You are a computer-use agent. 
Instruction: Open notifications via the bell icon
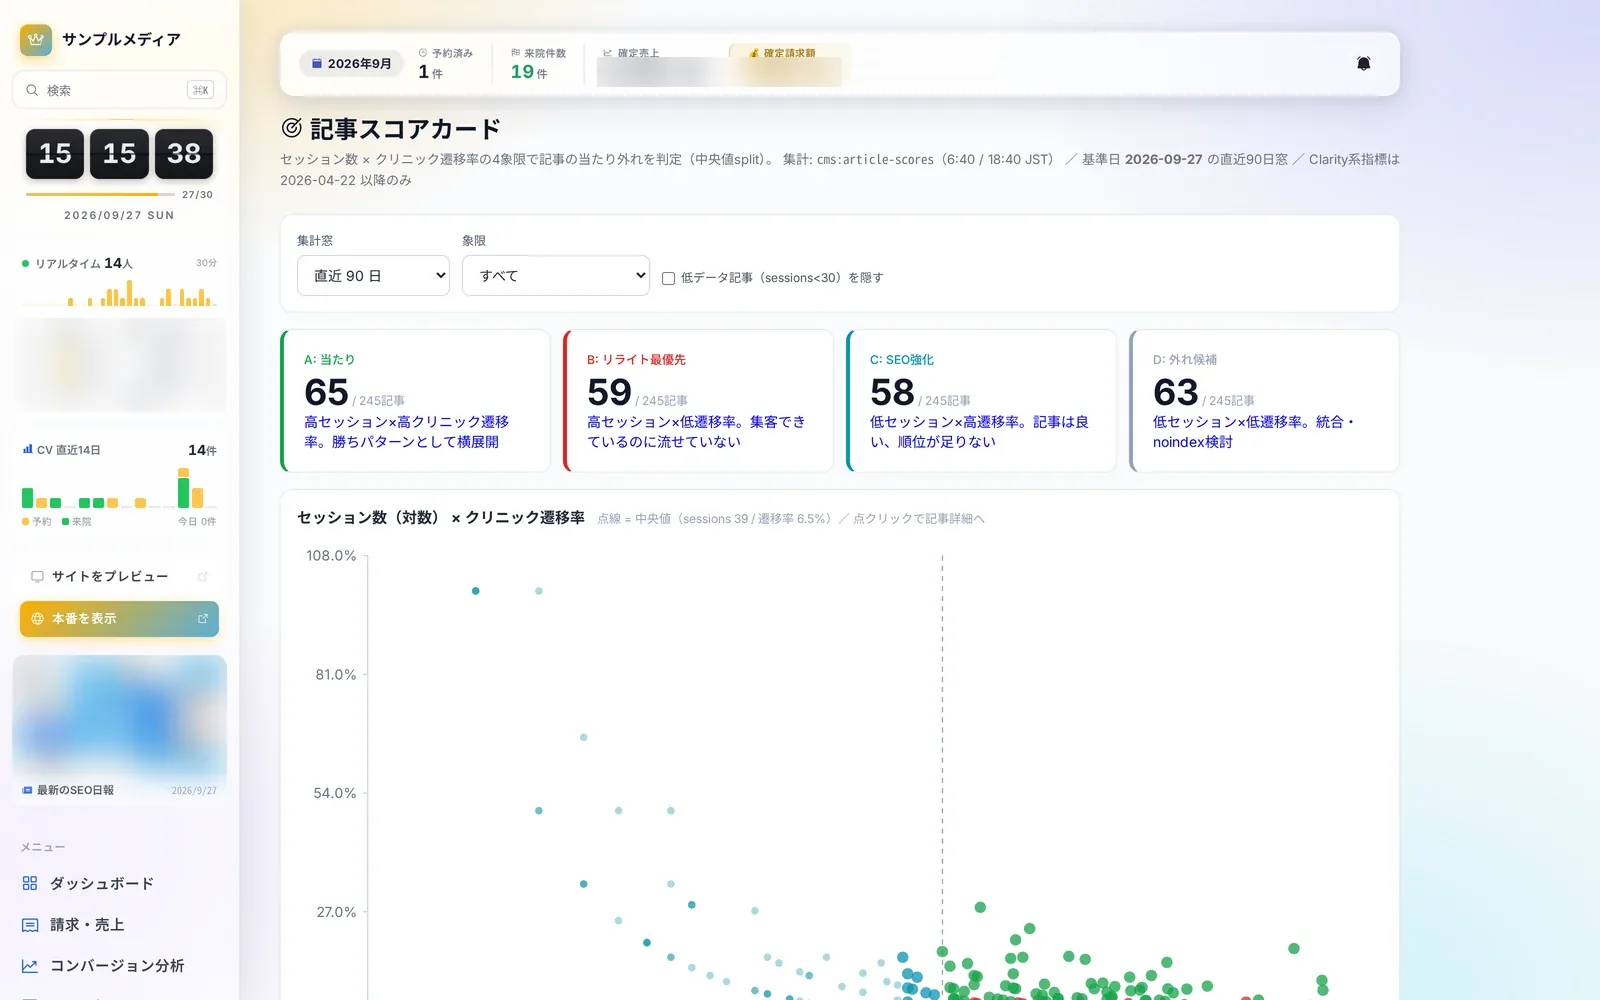tap(1363, 64)
